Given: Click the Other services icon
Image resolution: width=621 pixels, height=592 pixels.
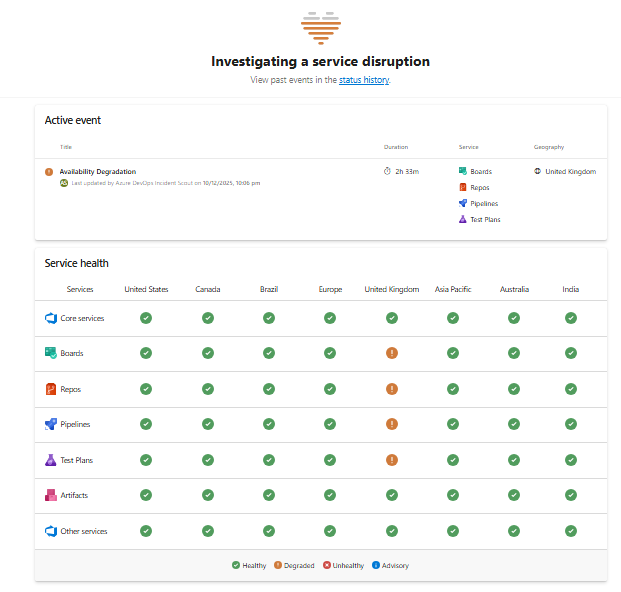Looking at the screenshot, I should tap(51, 531).
